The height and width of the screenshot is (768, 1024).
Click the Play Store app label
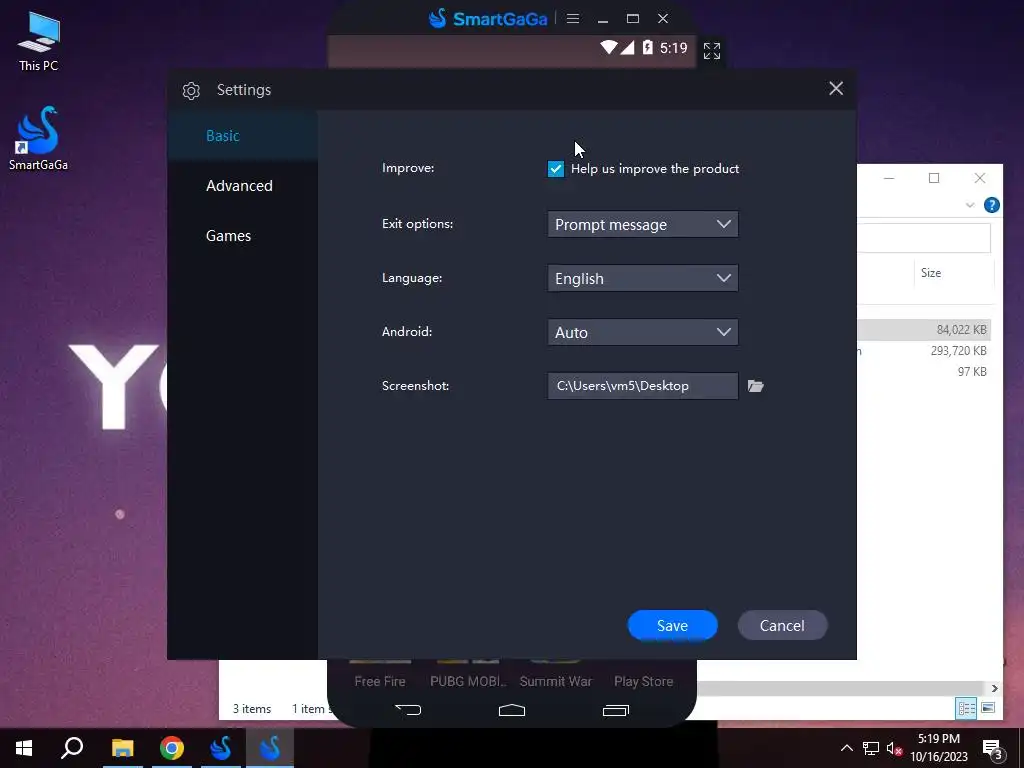pyautogui.click(x=643, y=681)
